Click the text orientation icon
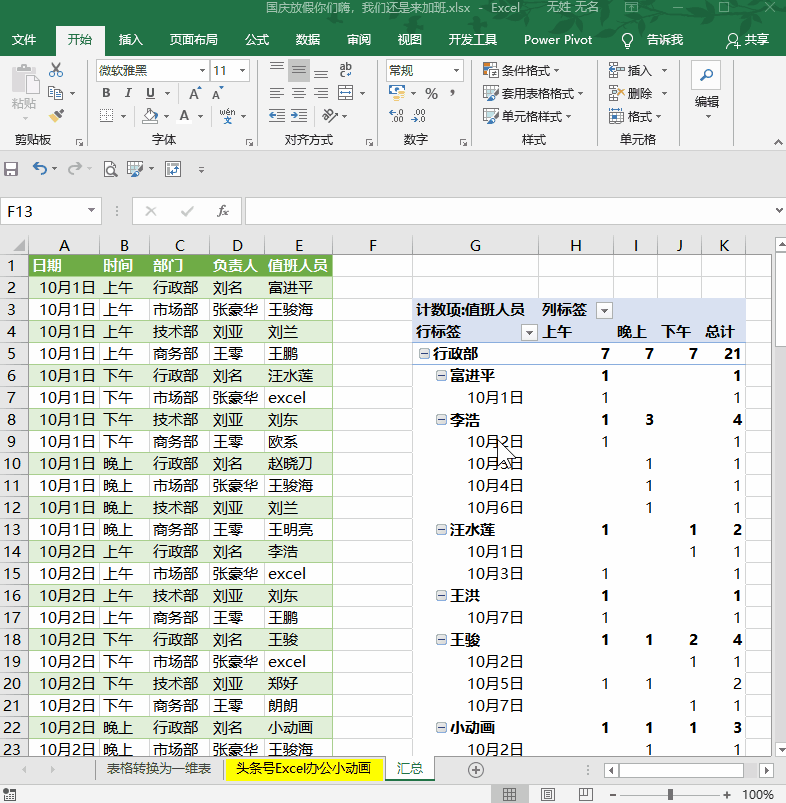Image resolution: width=786 pixels, height=803 pixels. pos(330,116)
